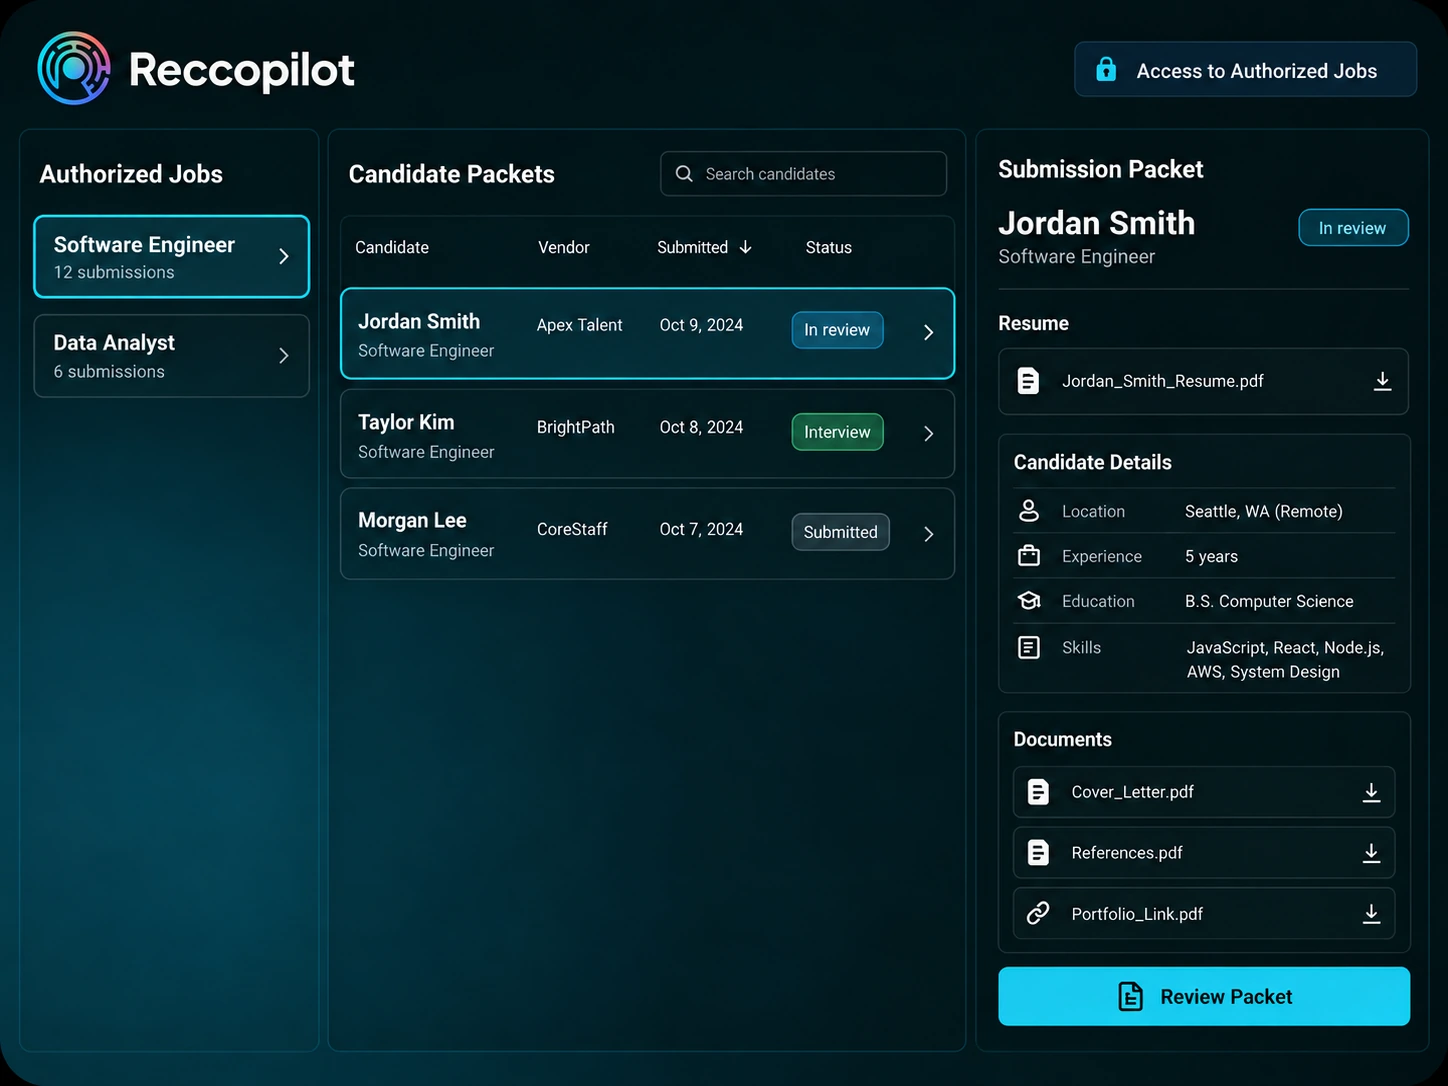Open Access to Authorized Jobs button
1448x1086 pixels.
[x=1245, y=69]
